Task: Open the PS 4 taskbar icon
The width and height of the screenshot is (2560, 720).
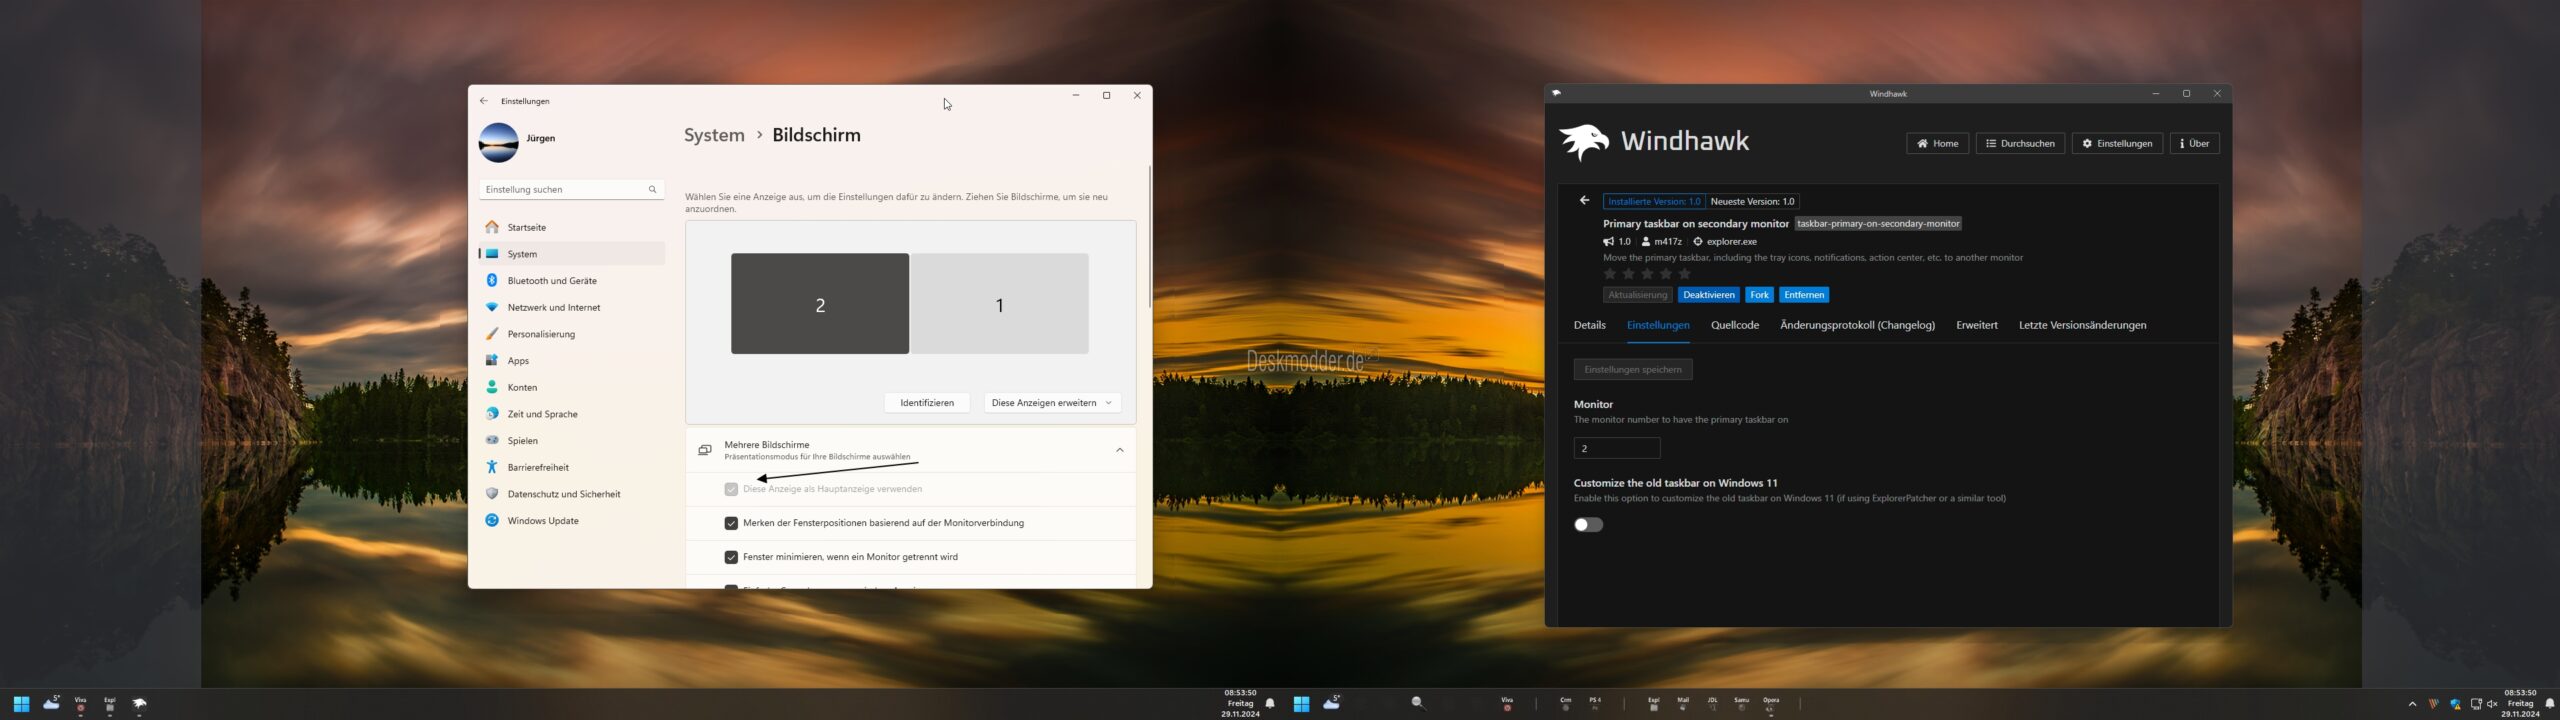Action: coord(1595,704)
